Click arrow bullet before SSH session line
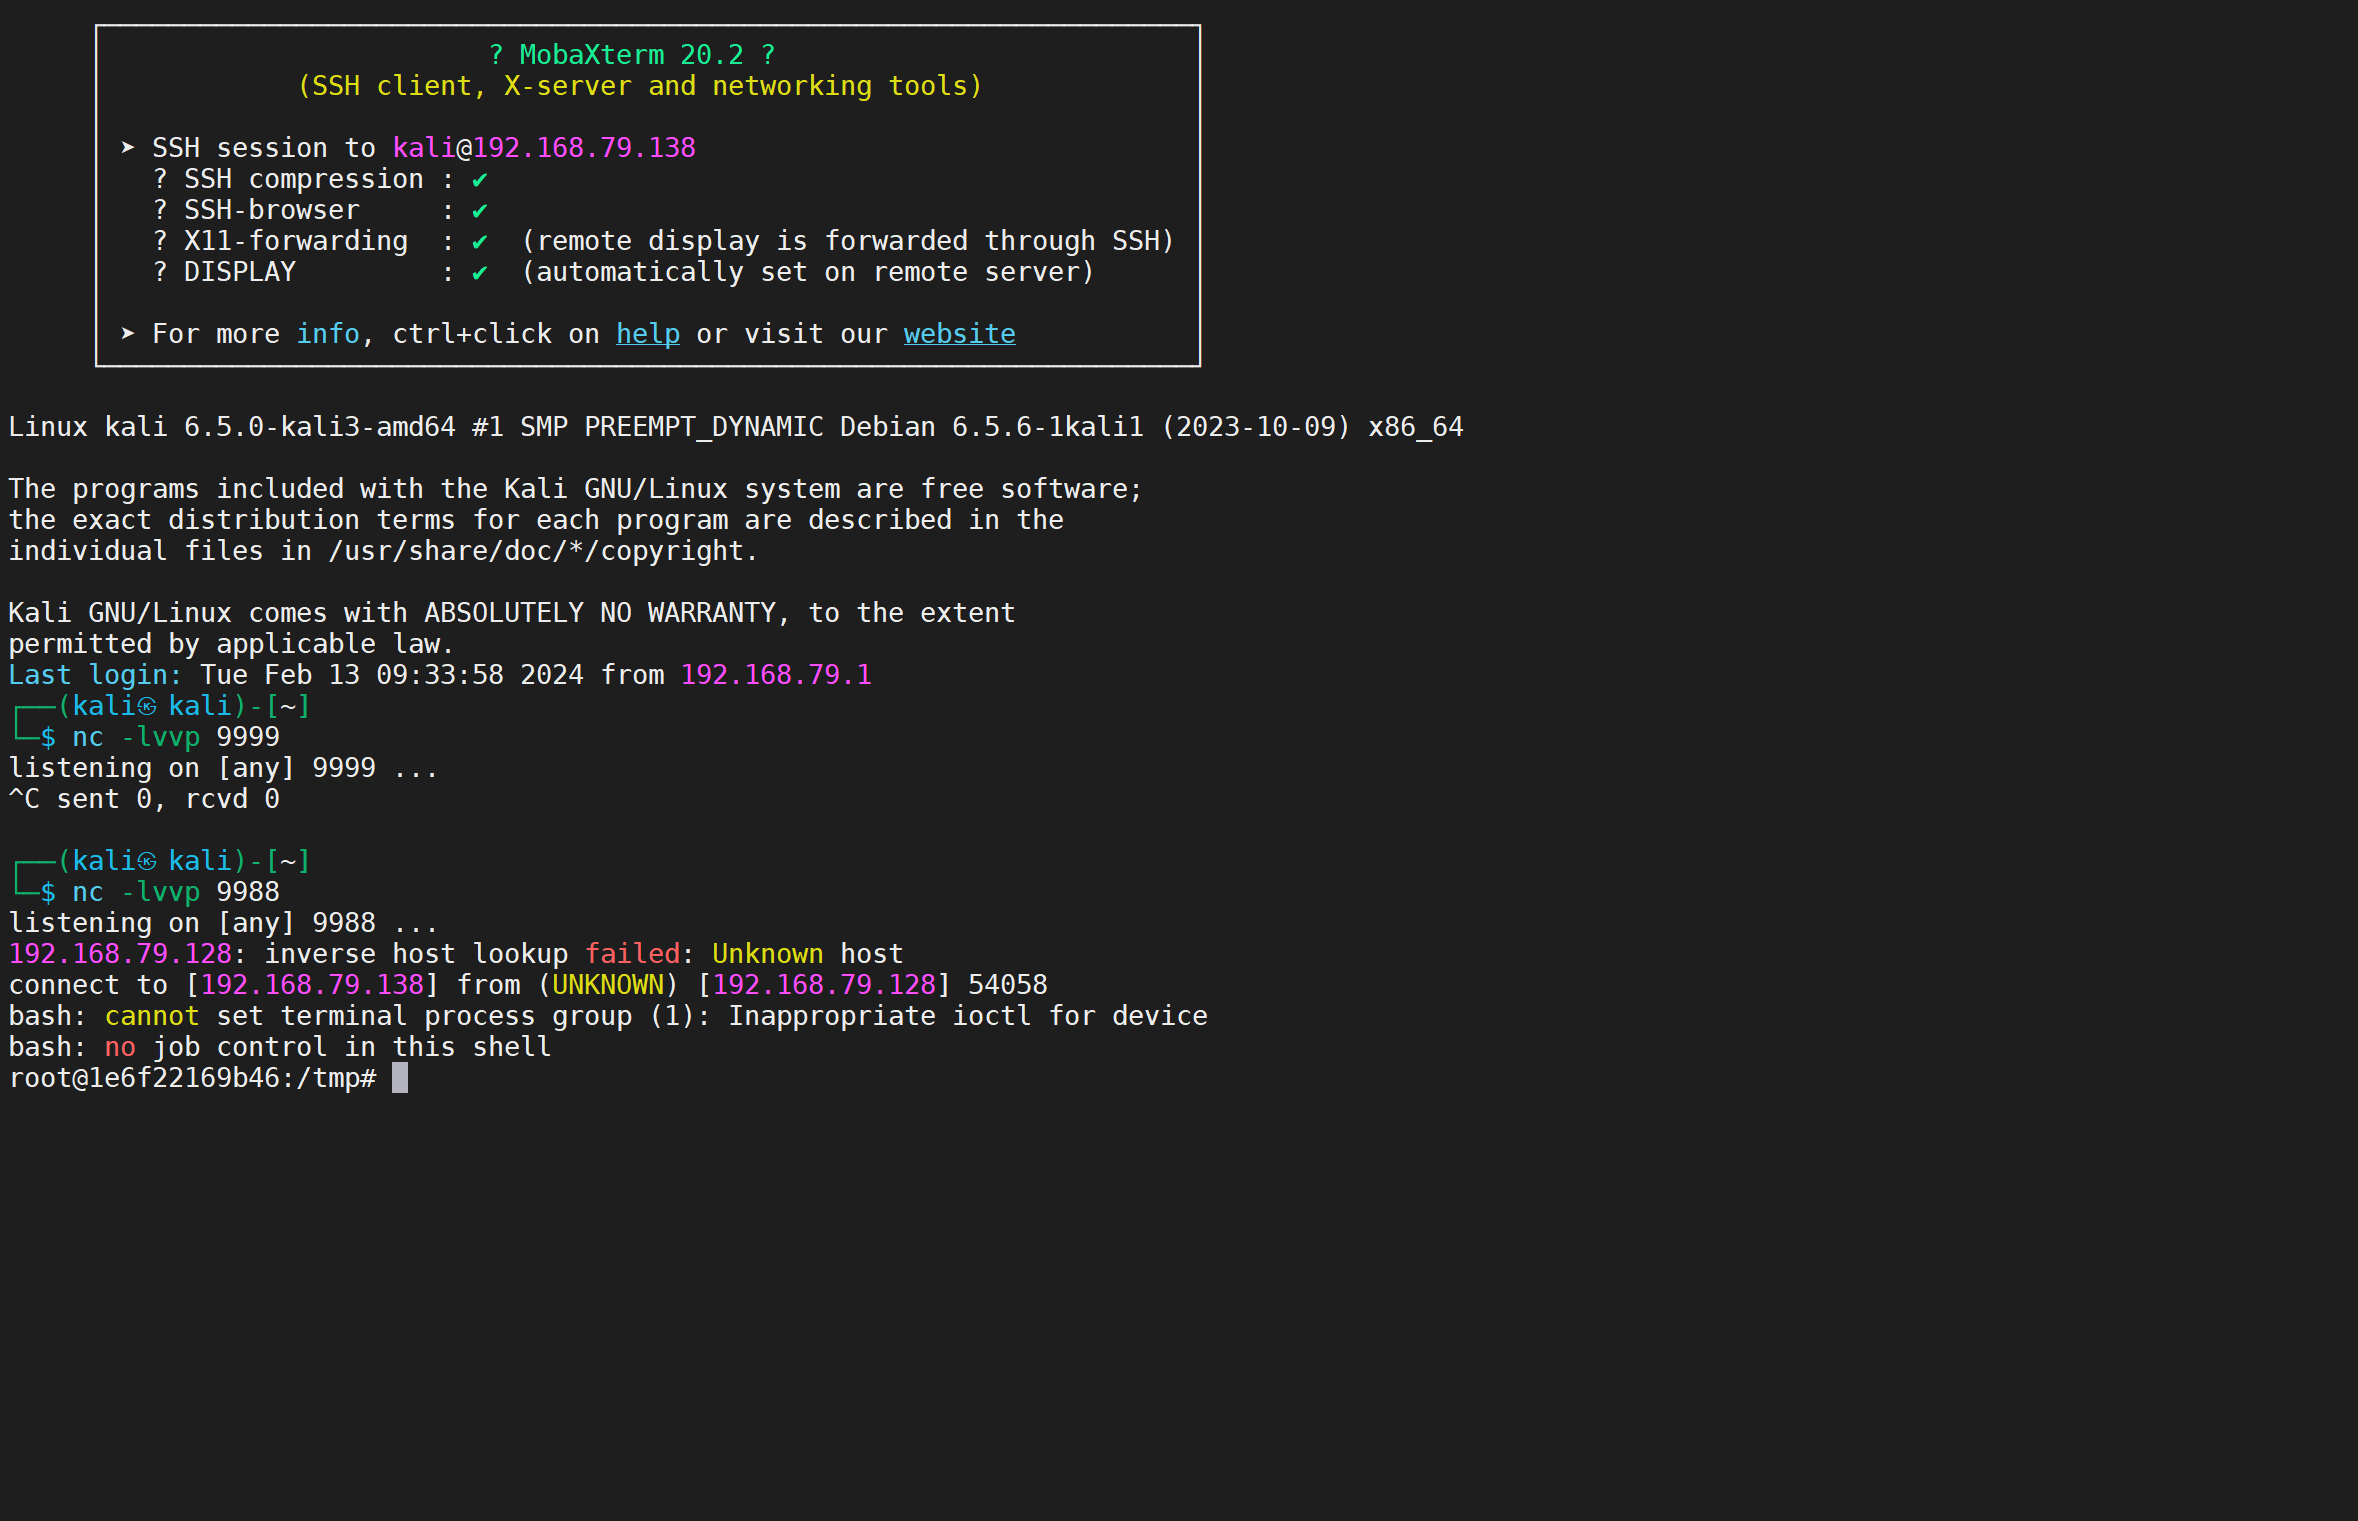2358x1521 pixels. coord(128,148)
